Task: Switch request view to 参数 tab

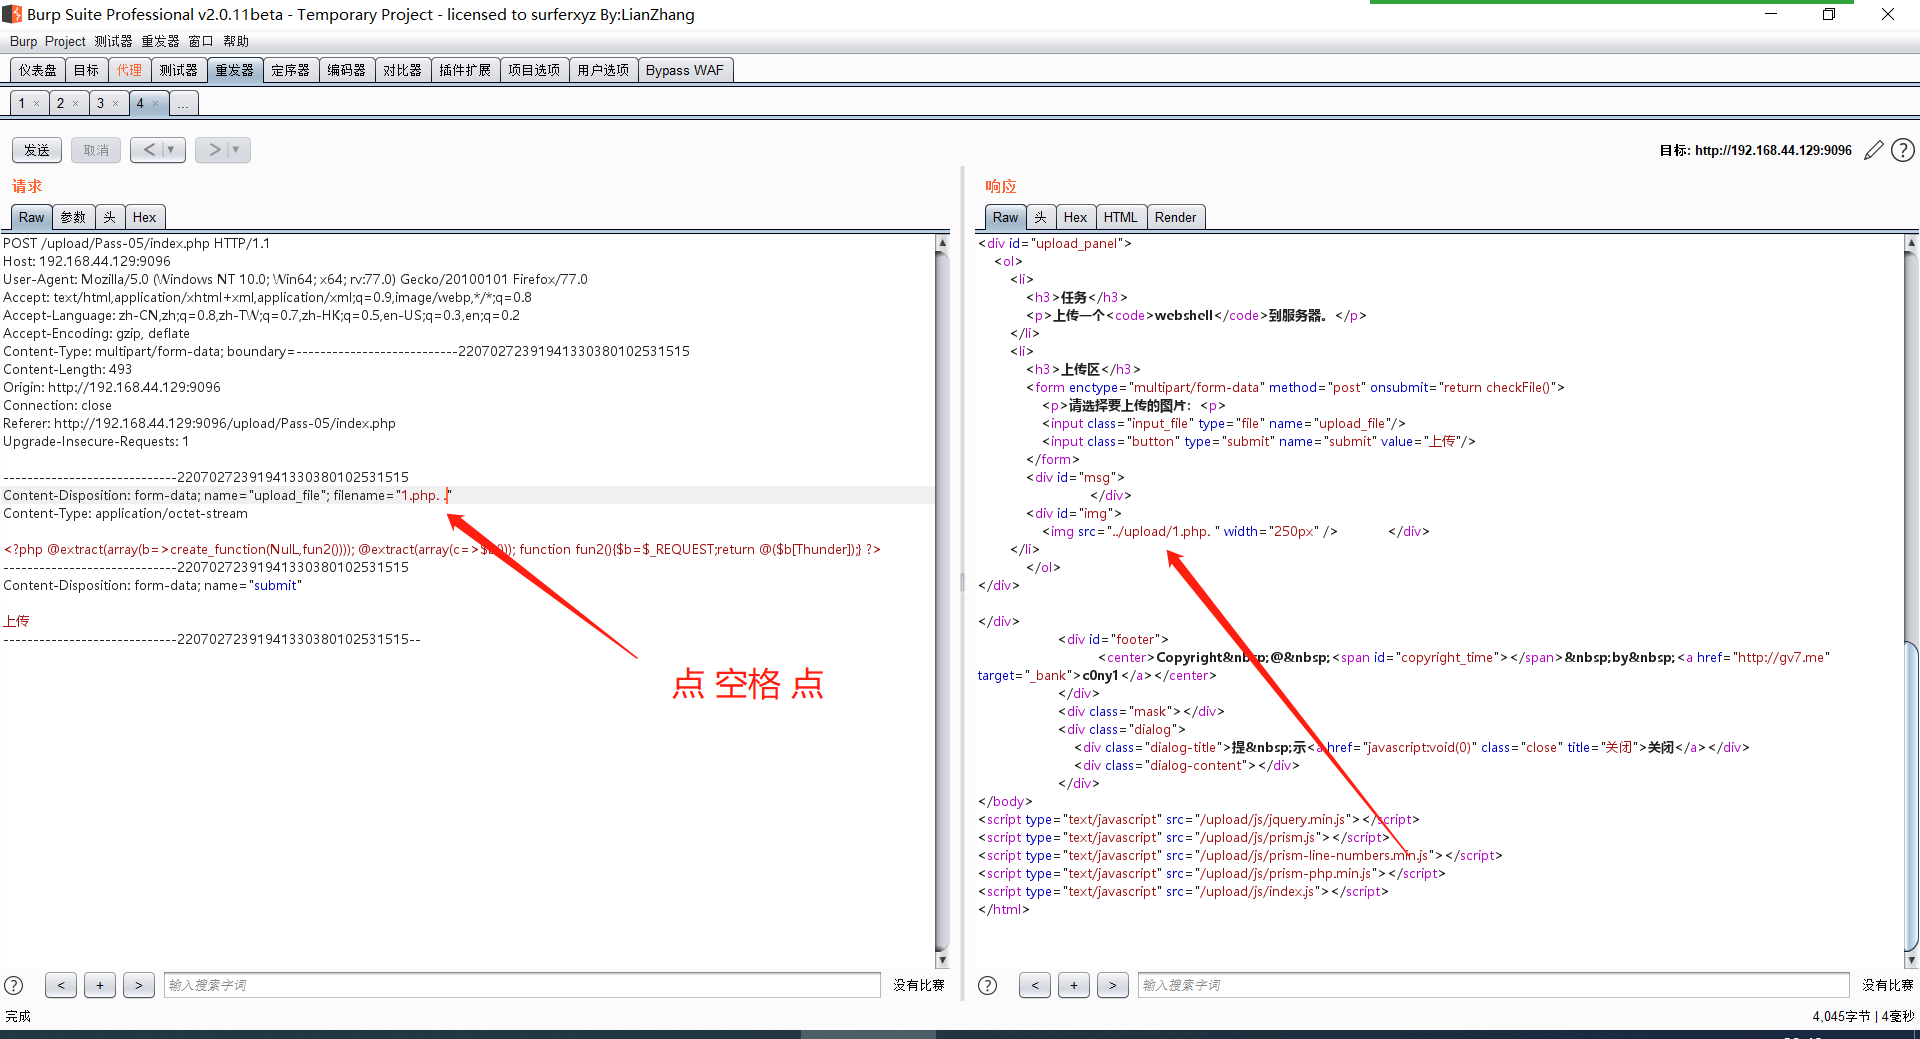Action: coord(73,217)
